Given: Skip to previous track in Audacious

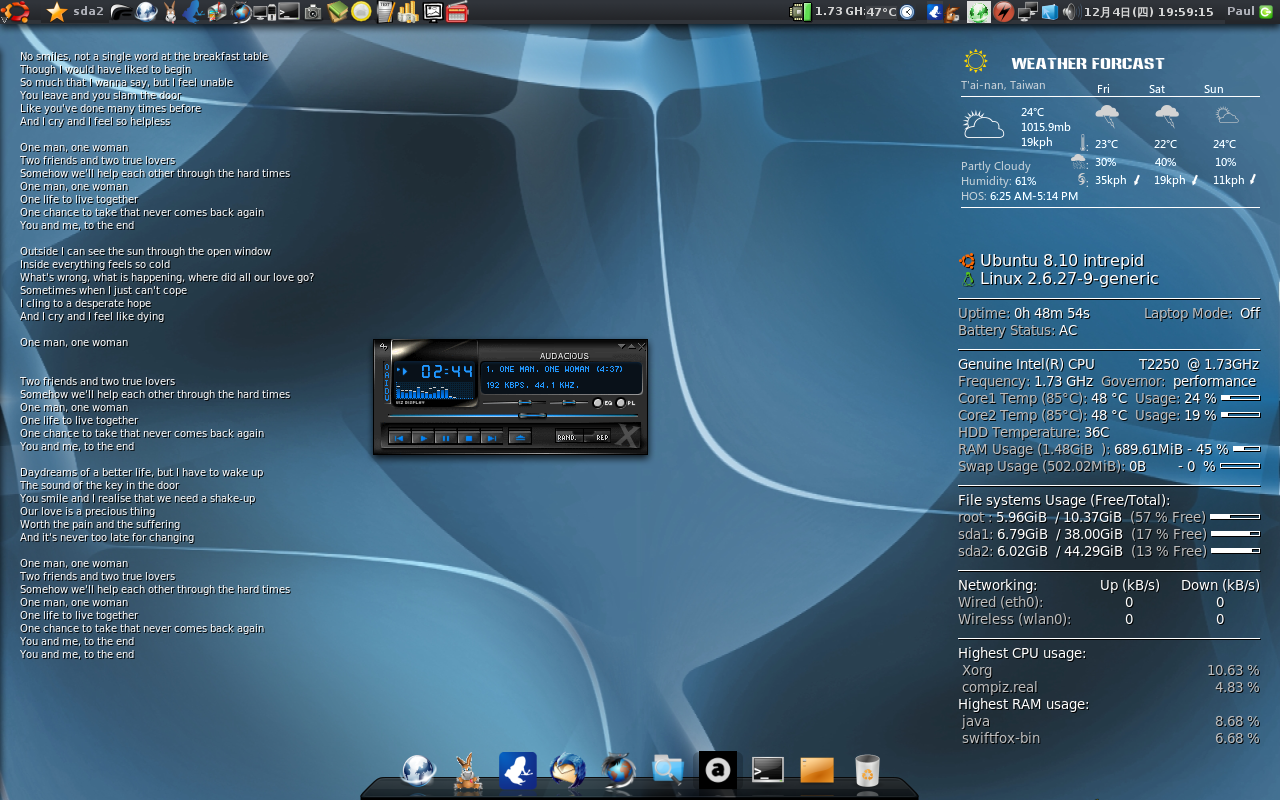Looking at the screenshot, I should (x=400, y=438).
